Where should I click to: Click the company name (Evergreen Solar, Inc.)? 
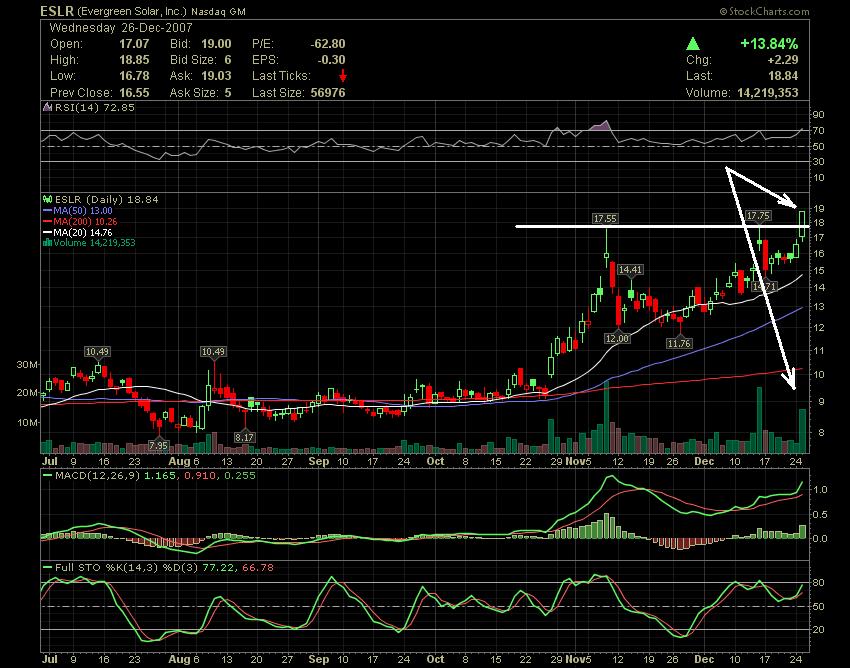(132, 11)
